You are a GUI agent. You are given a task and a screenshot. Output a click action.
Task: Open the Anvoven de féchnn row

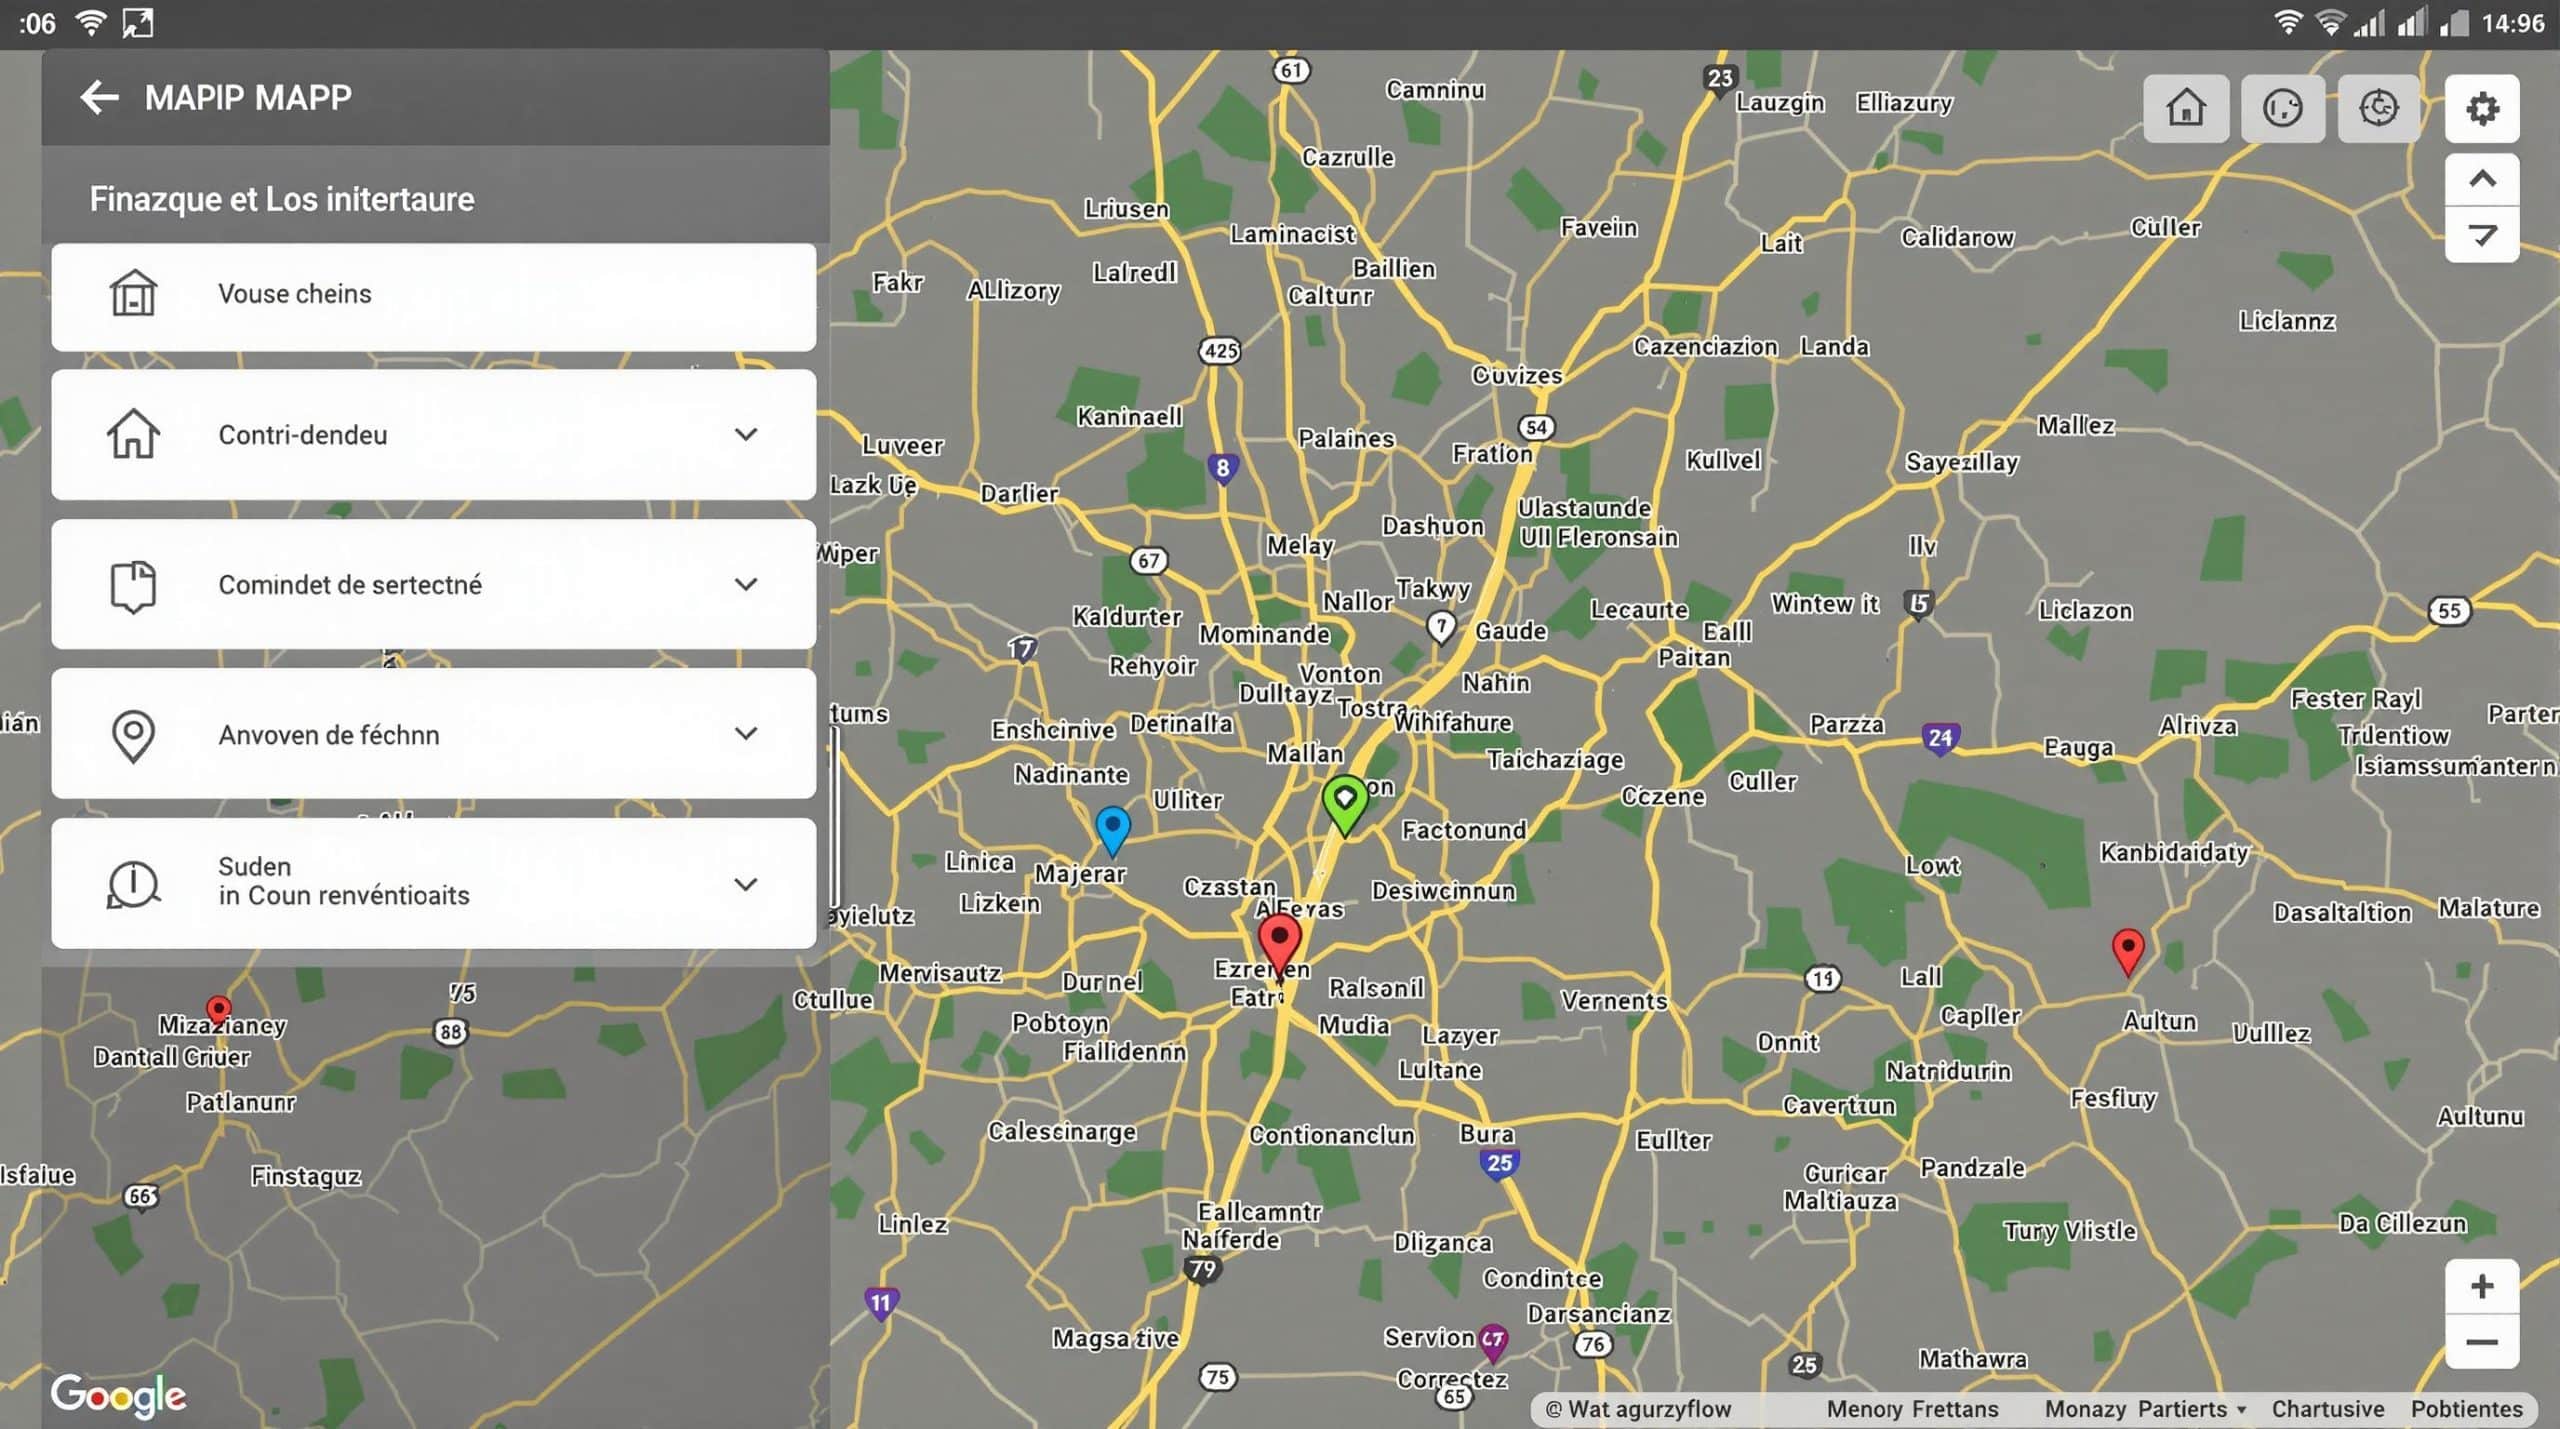(x=434, y=733)
